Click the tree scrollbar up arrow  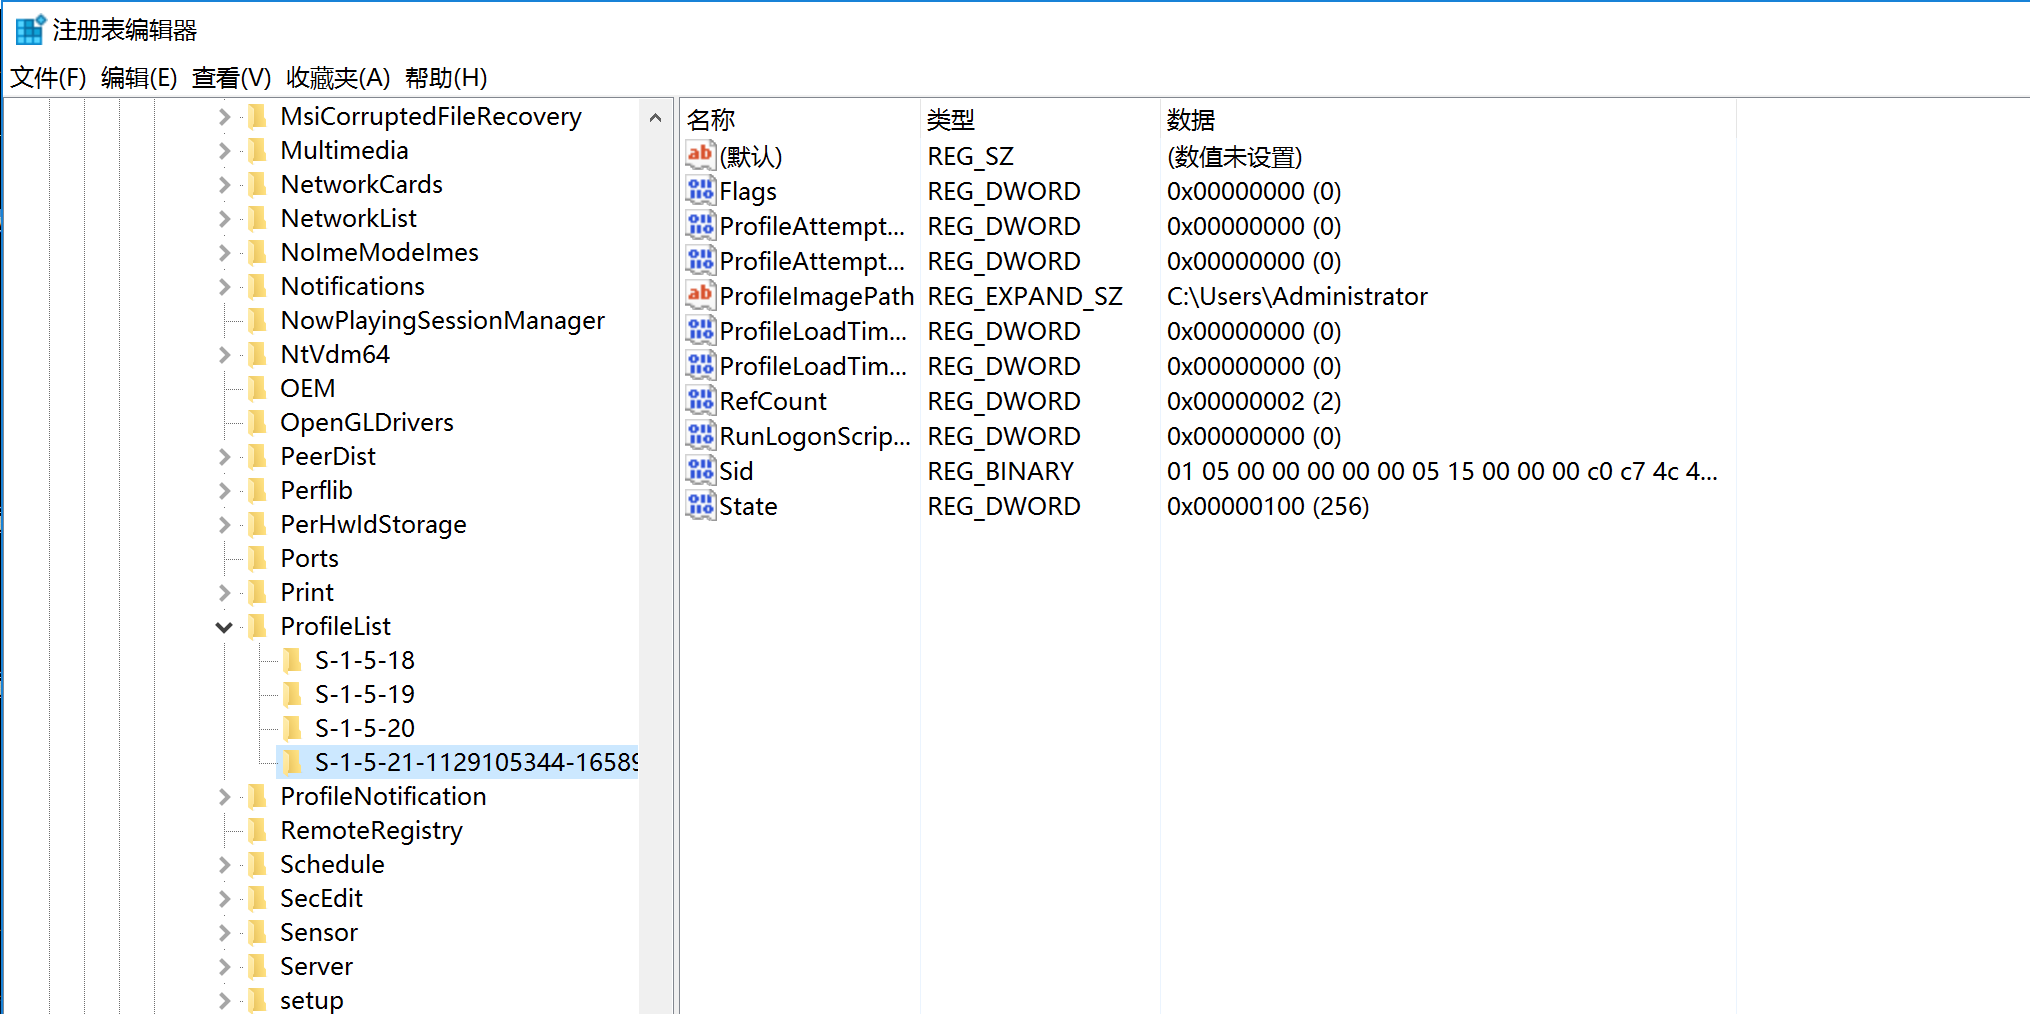[x=655, y=118]
